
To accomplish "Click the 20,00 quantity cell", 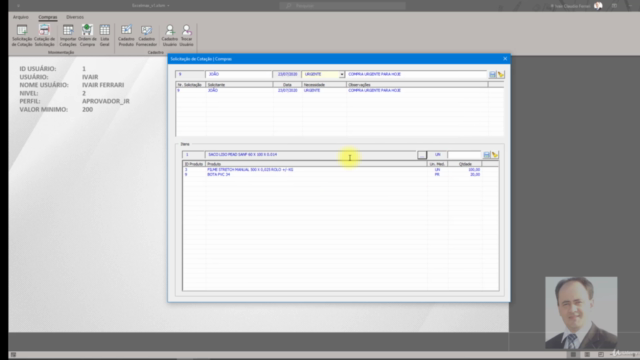I will (475, 174).
